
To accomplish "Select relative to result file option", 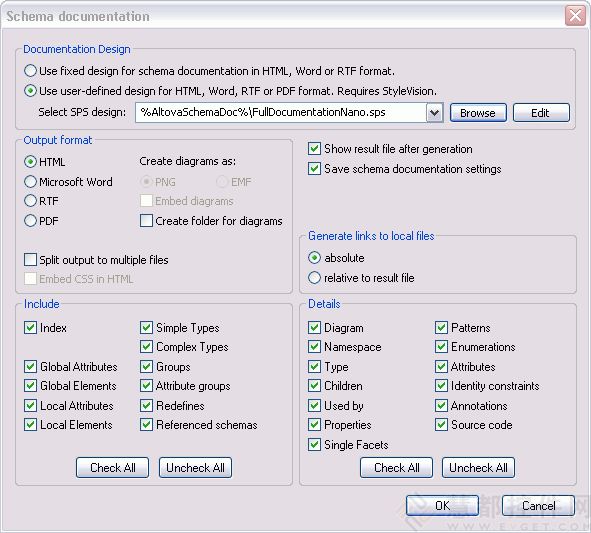I will pos(314,278).
